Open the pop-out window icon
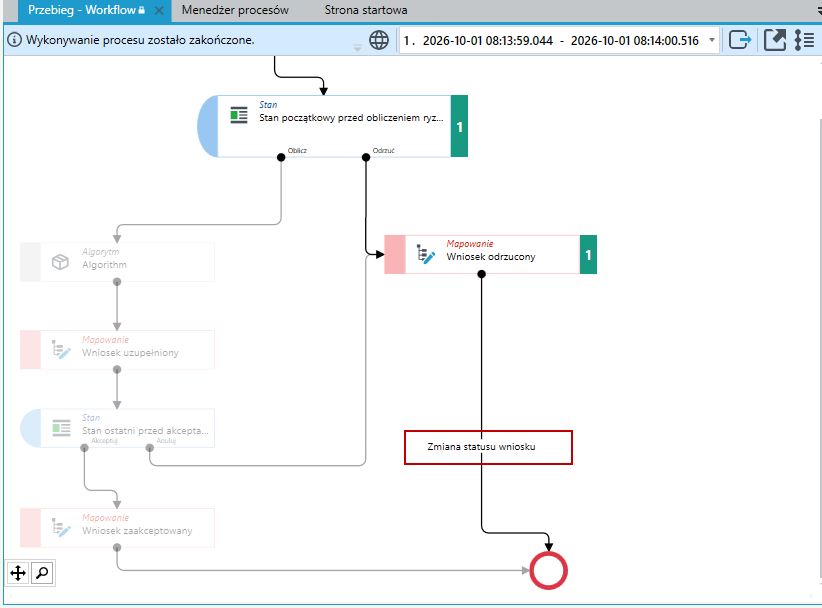 coord(775,40)
